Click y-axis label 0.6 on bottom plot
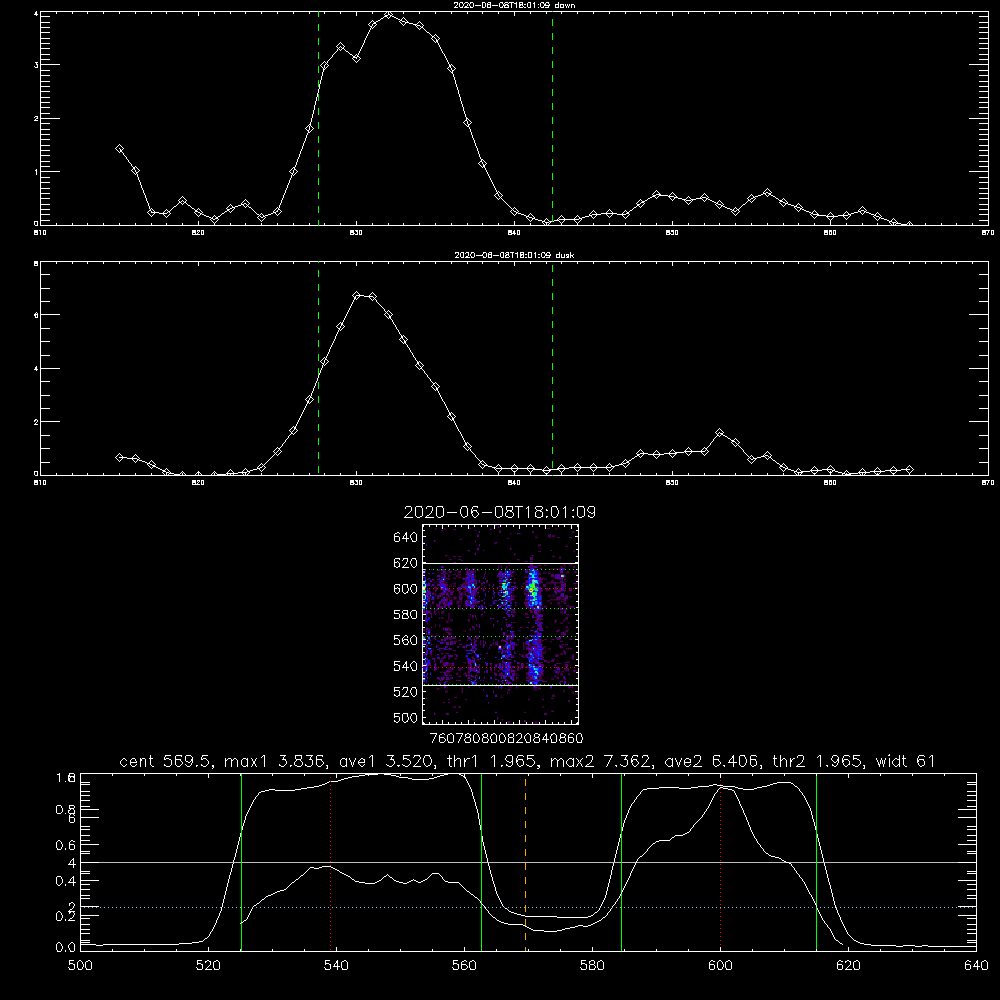 [66, 845]
